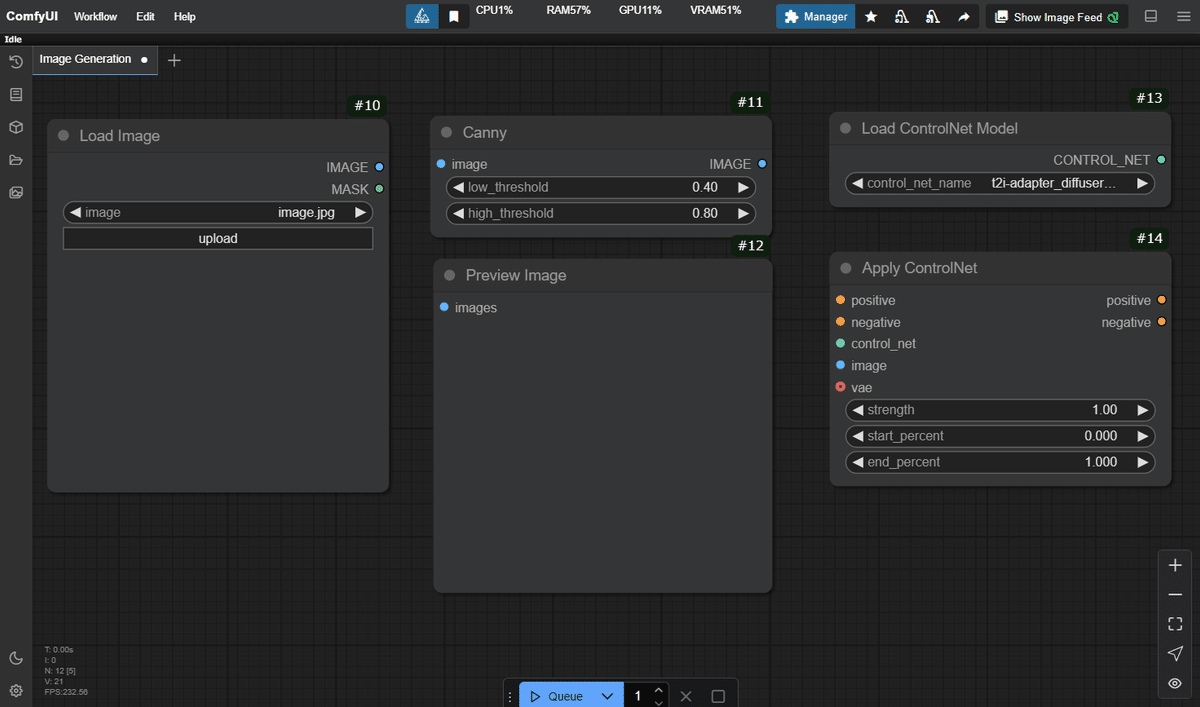Browse workflows via the folder sidebar icon
The image size is (1200, 707).
[x=15, y=160]
